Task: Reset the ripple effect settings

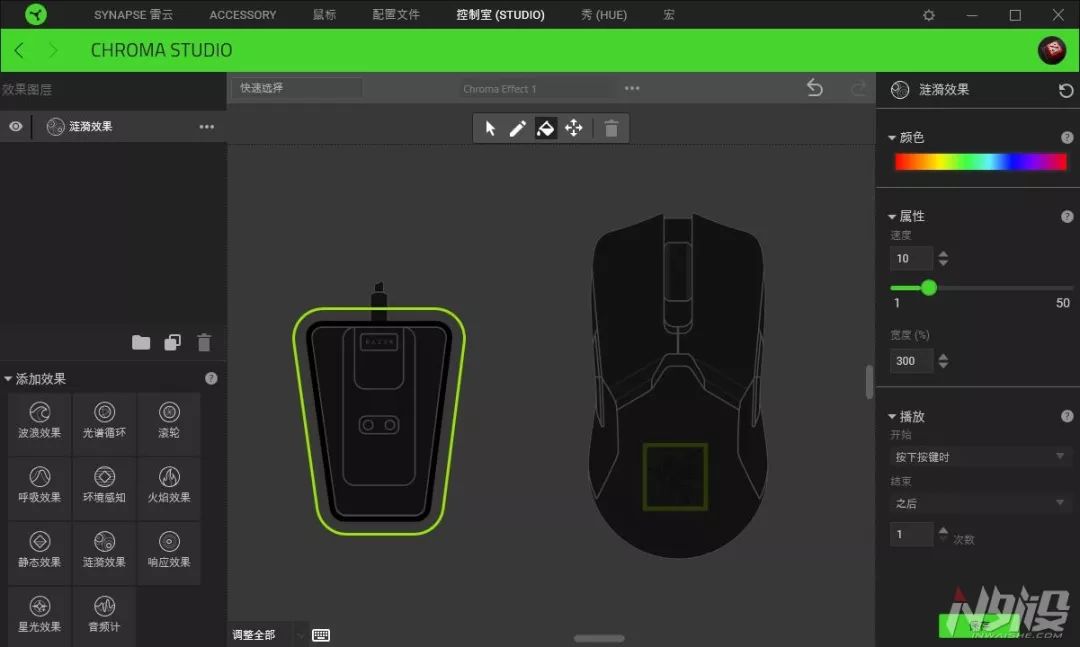Action: [x=1066, y=90]
